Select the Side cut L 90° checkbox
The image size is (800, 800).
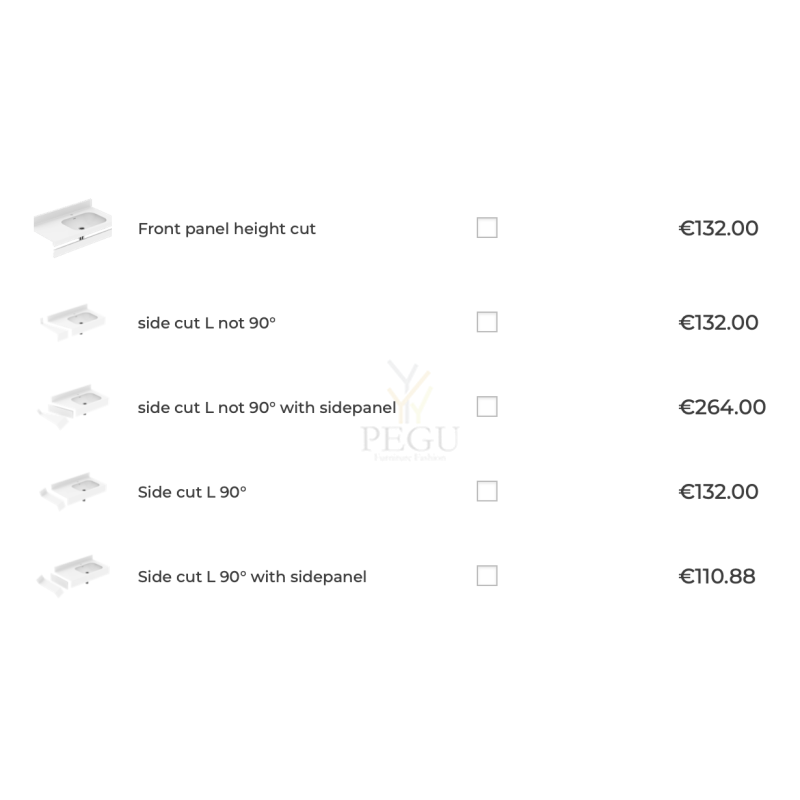(487, 491)
